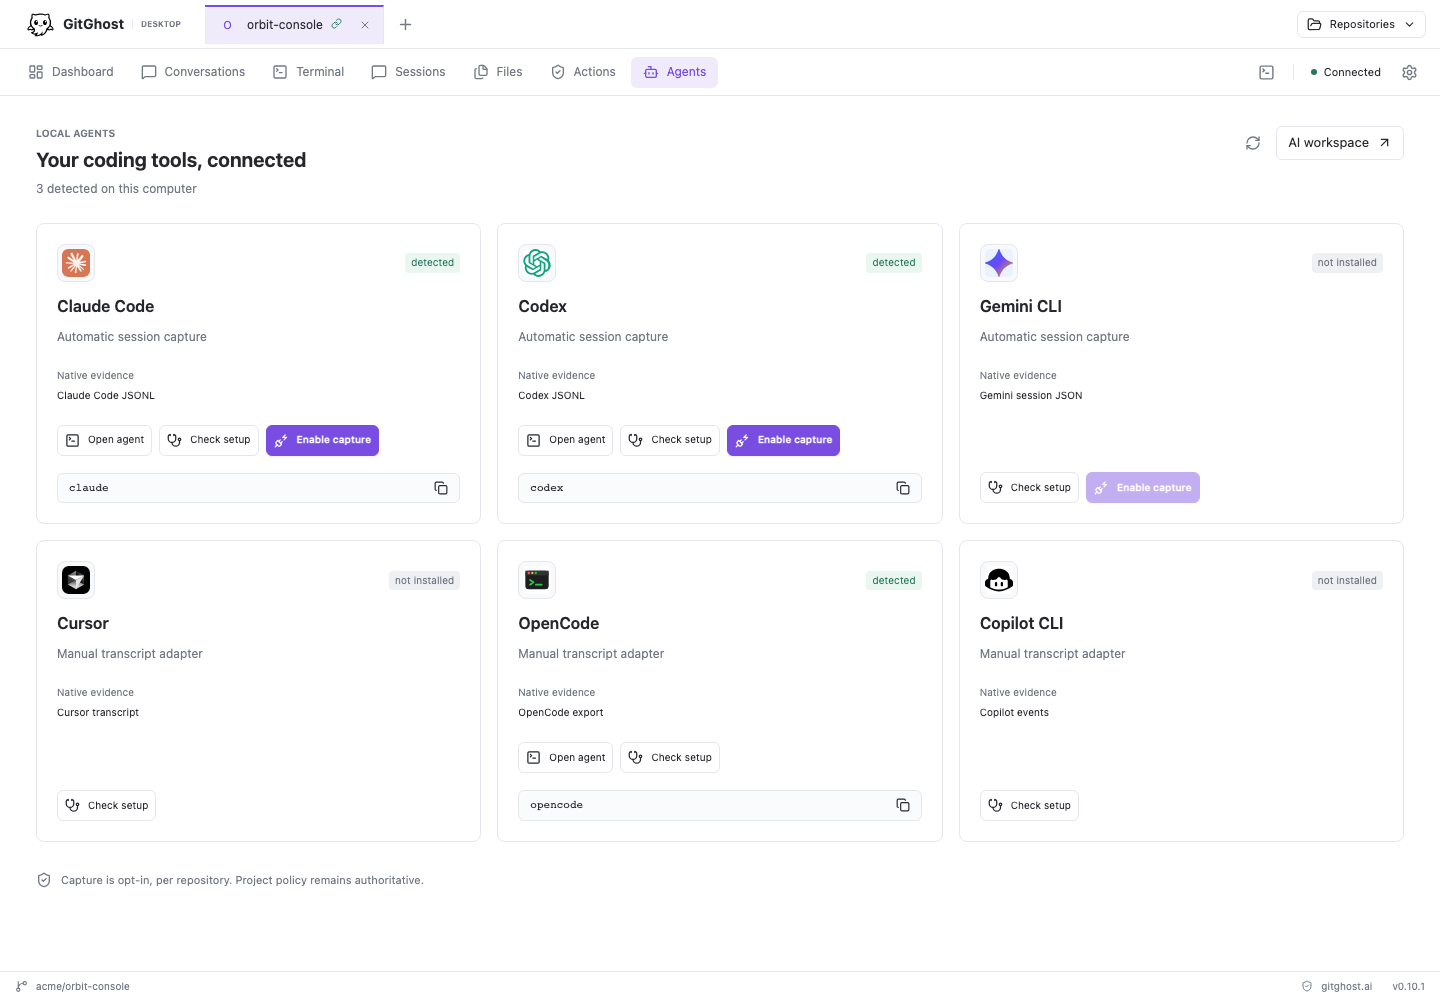Check setup for Claude Code
The width and height of the screenshot is (1440, 1000).
tap(209, 440)
